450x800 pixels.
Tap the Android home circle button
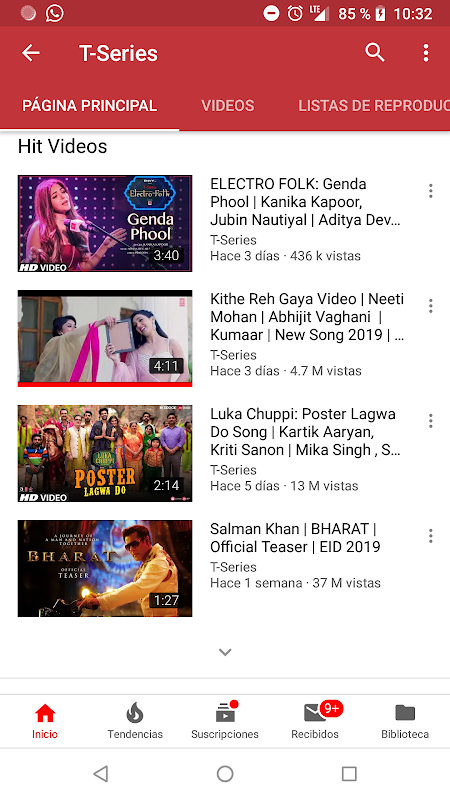click(x=225, y=774)
